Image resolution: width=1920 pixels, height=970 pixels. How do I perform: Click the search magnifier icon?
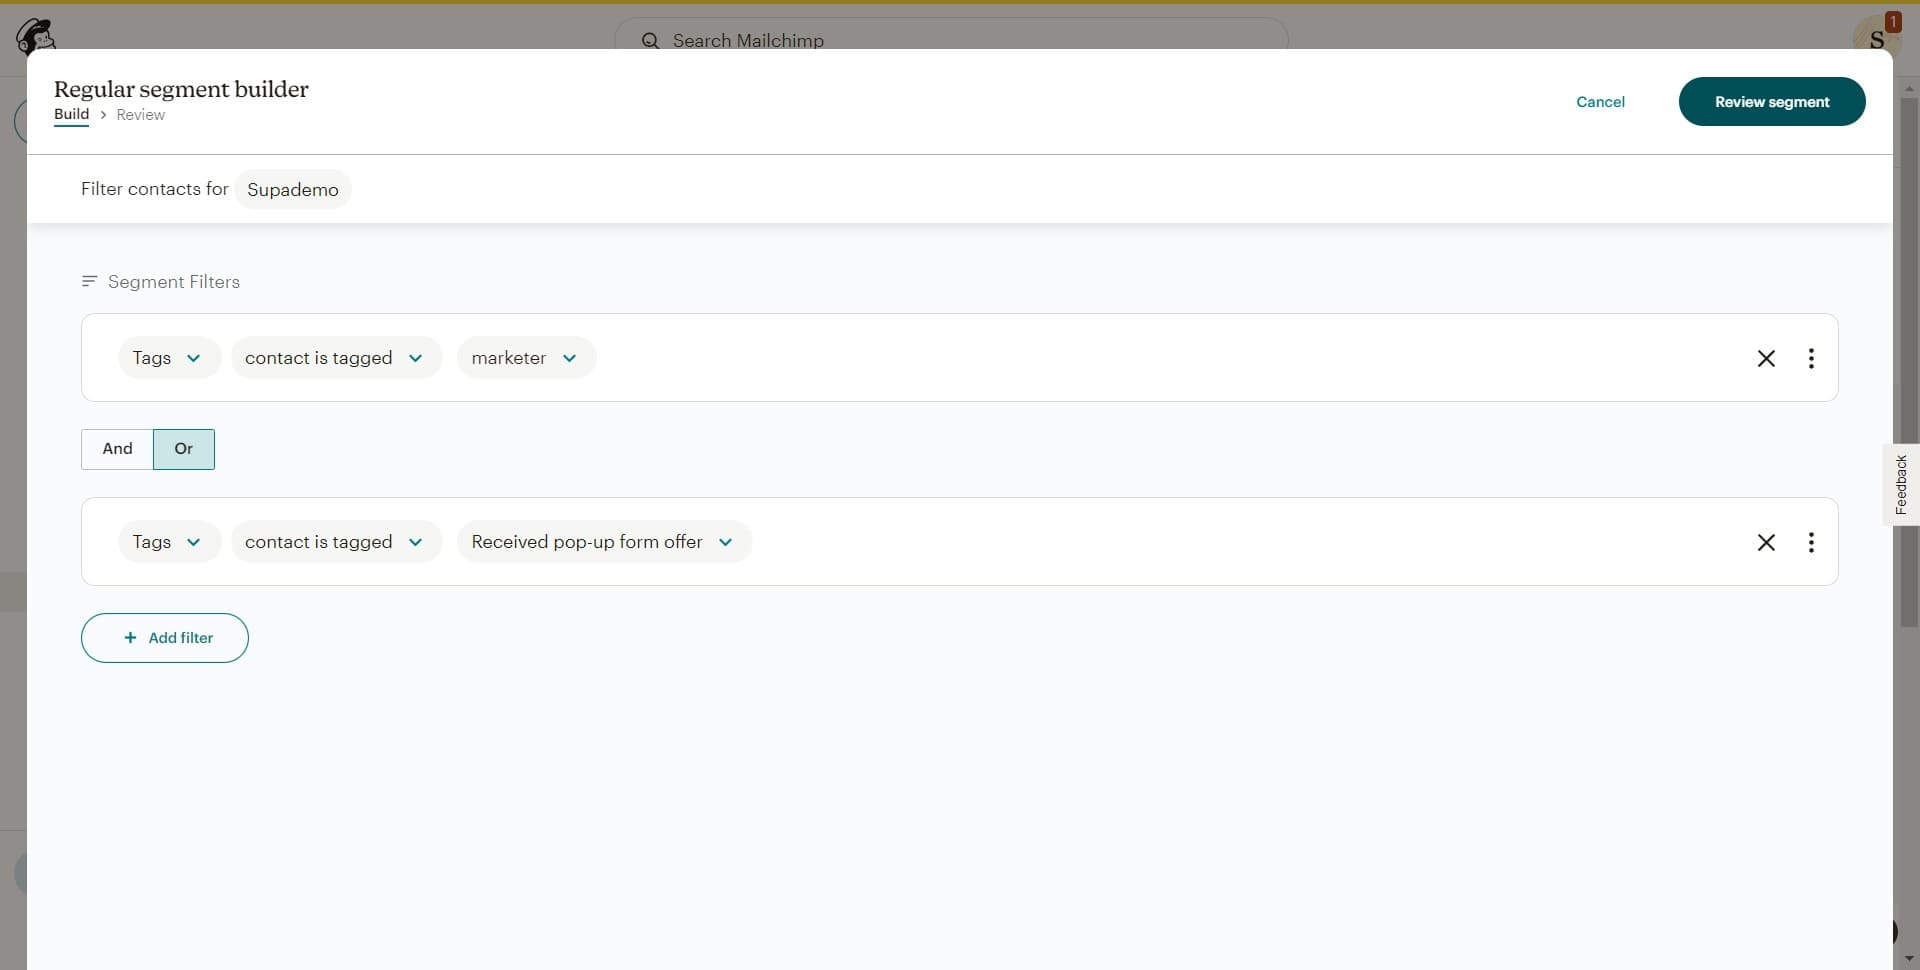click(650, 41)
